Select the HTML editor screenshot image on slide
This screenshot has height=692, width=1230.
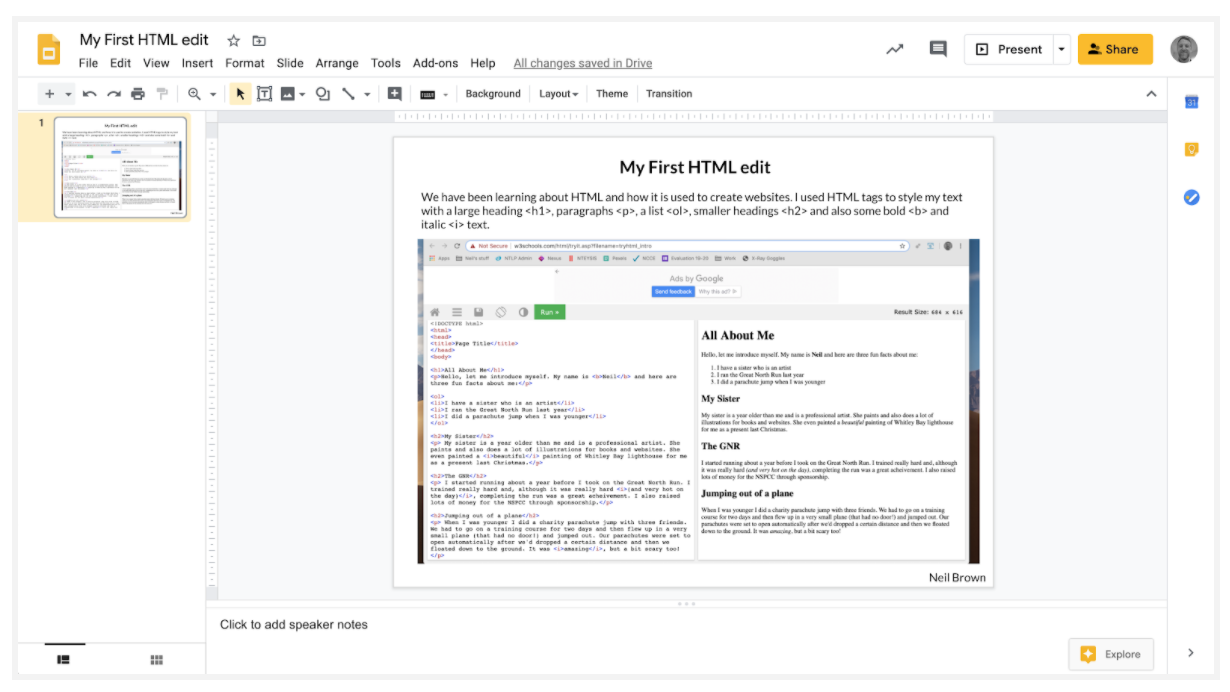click(x=699, y=401)
